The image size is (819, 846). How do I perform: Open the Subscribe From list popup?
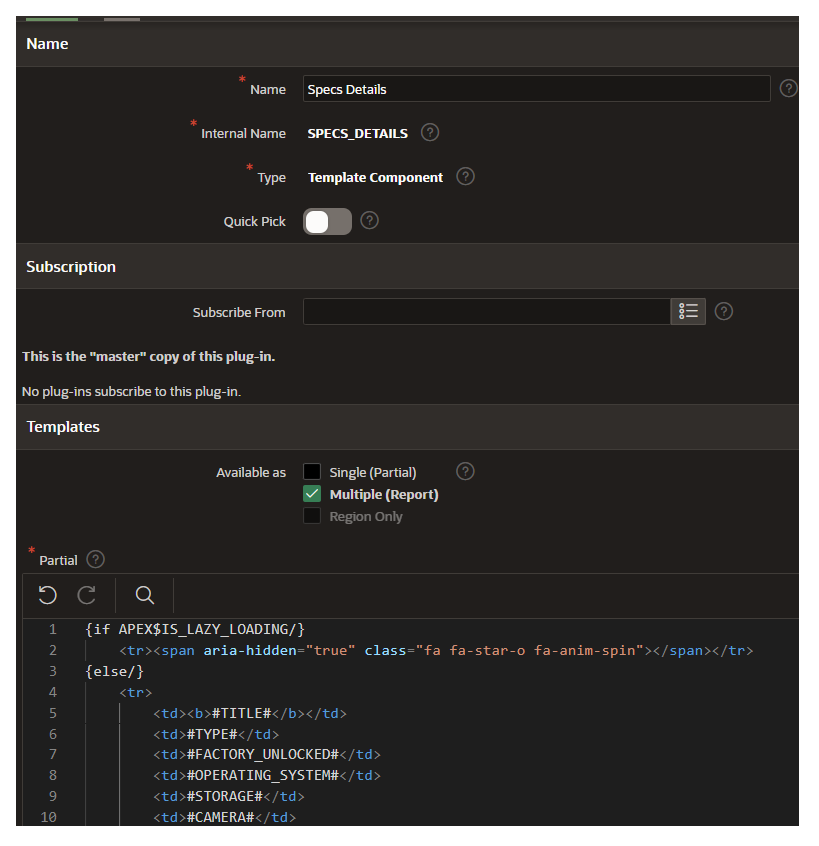click(x=688, y=311)
